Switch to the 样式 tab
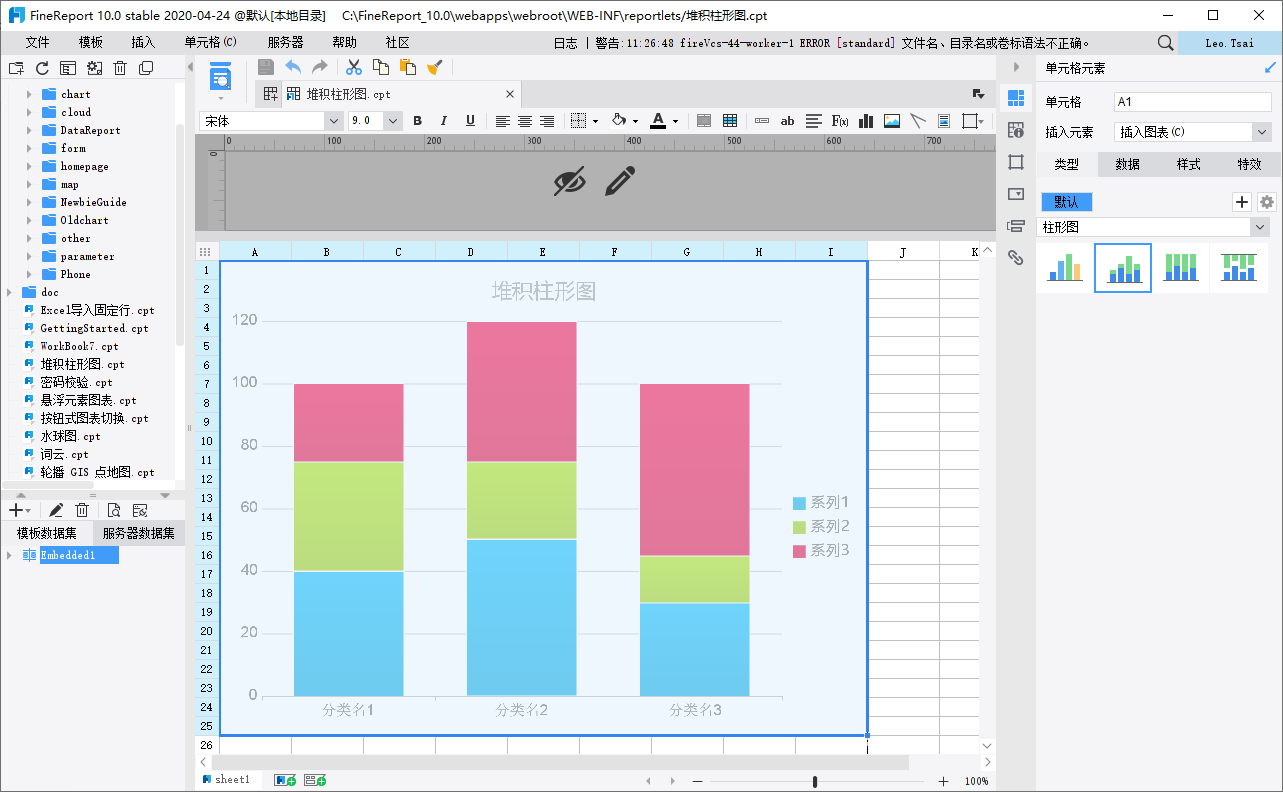This screenshot has height=792, width=1283. (1188, 164)
